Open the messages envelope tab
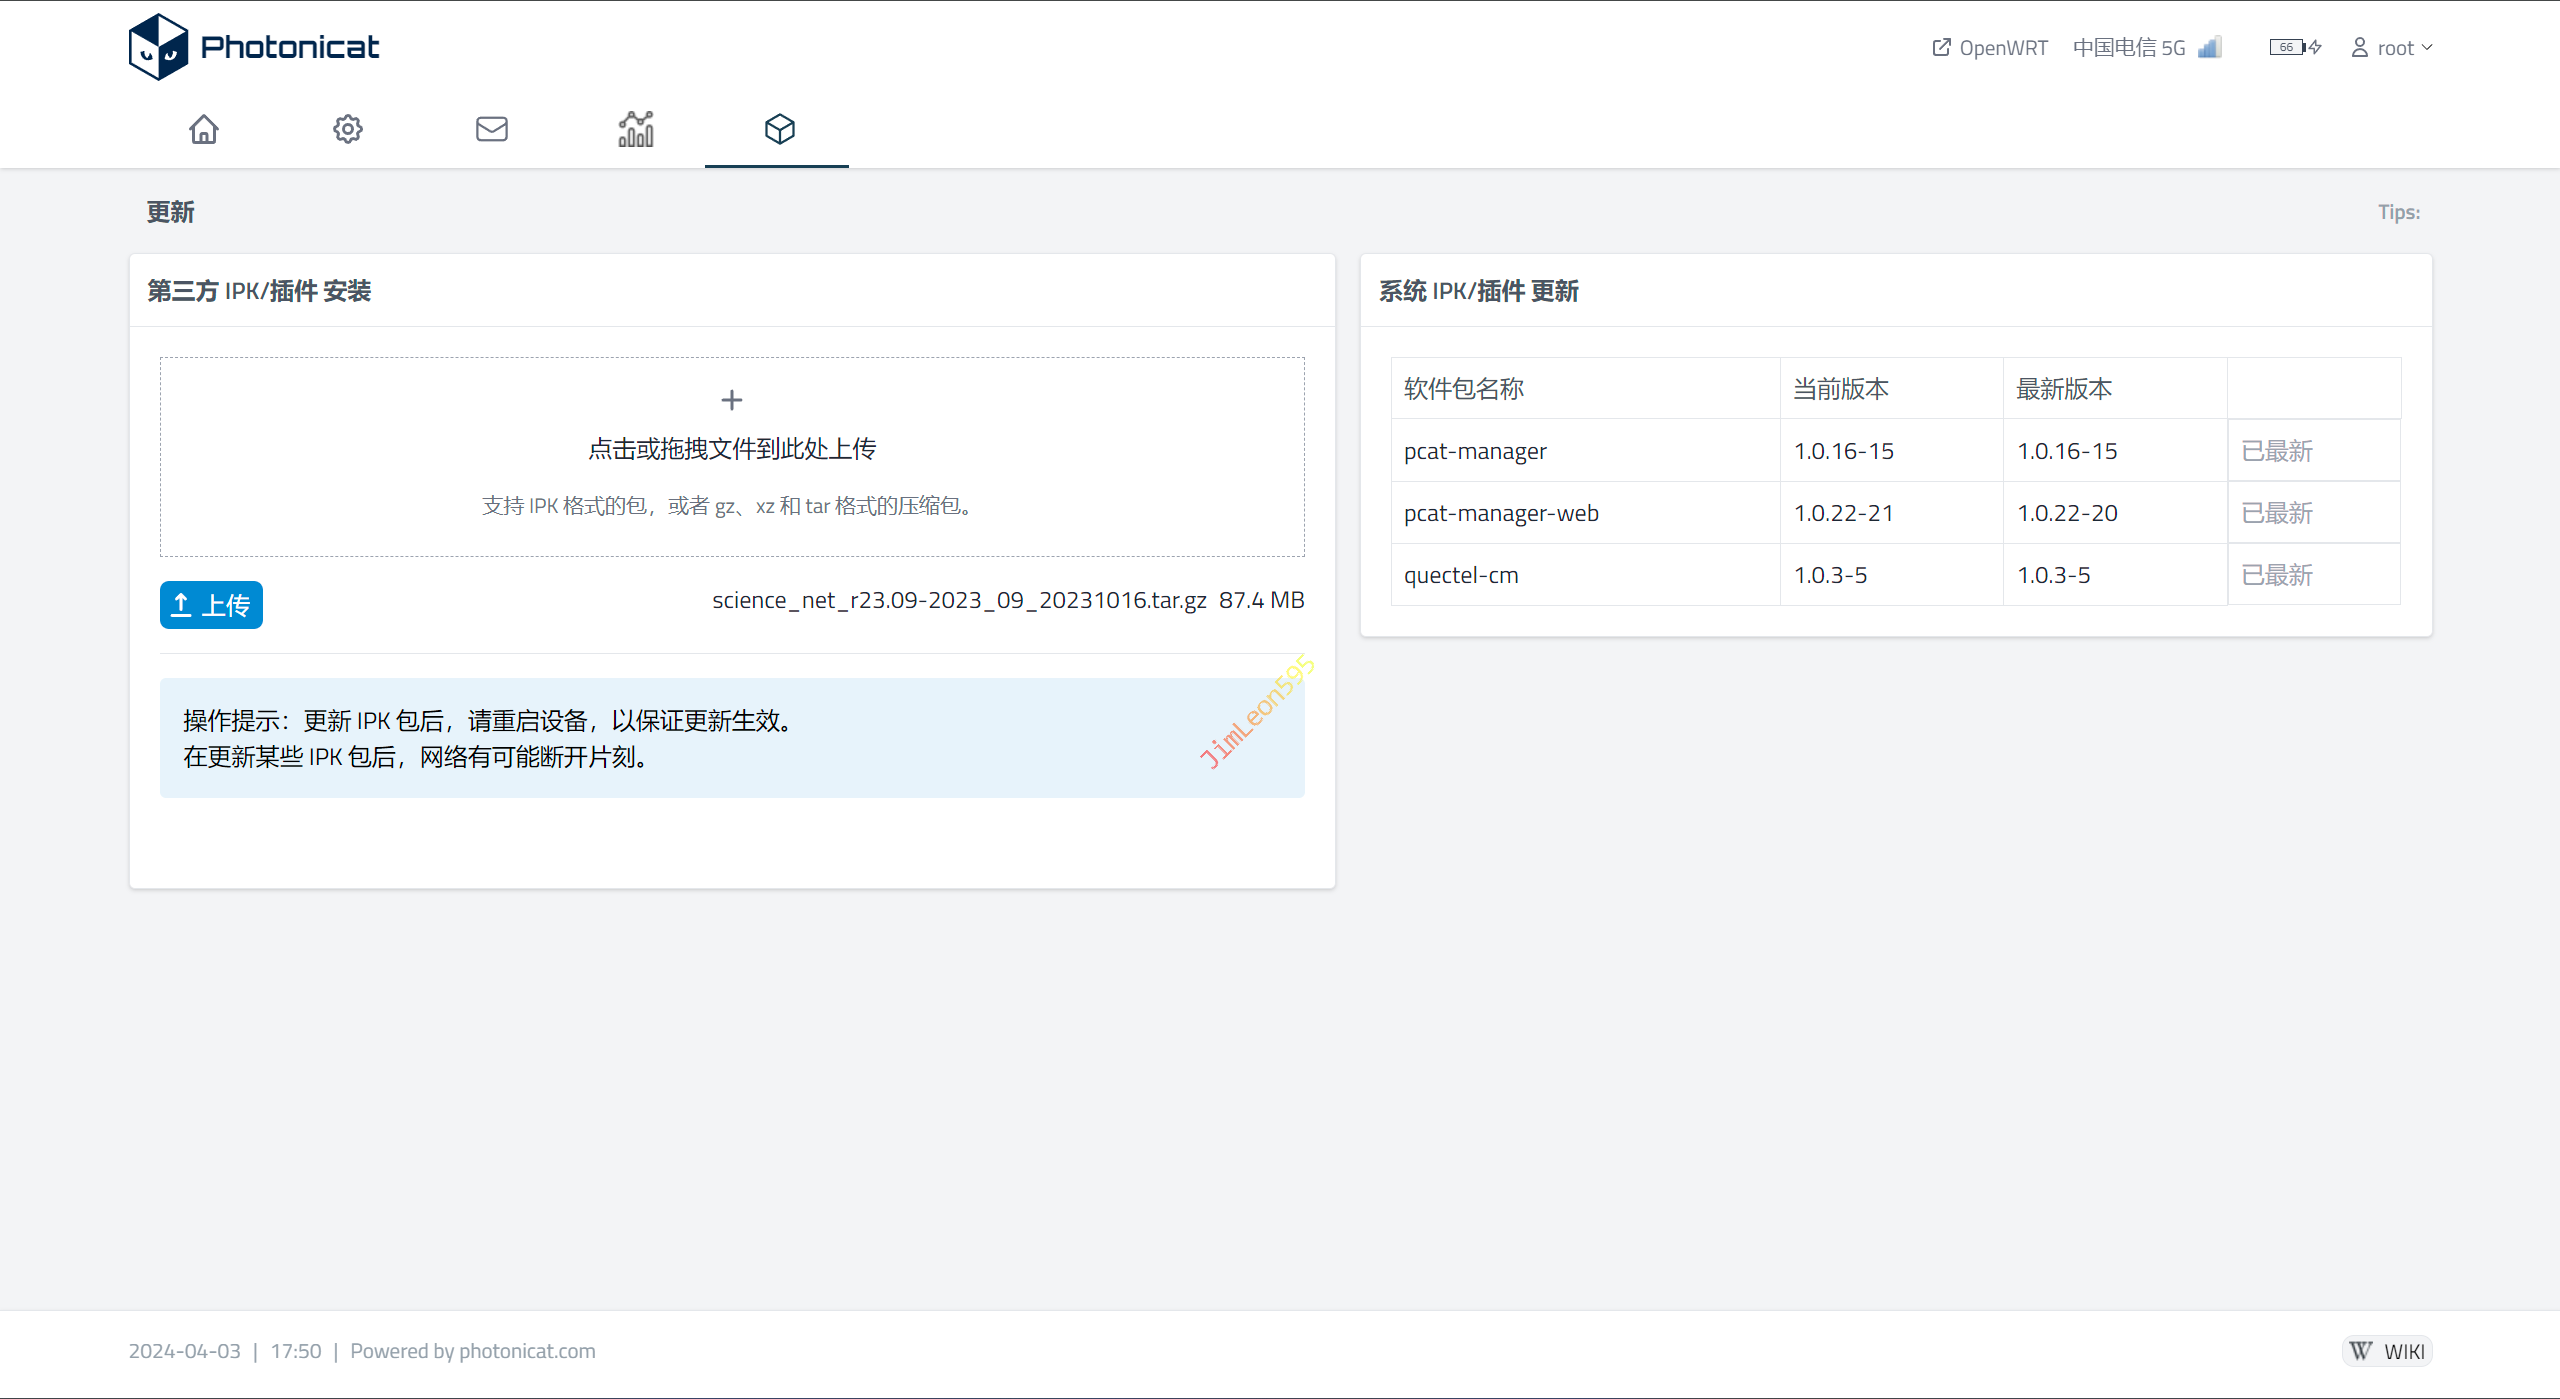Screen dimensions: 2560x1399 point(492,129)
